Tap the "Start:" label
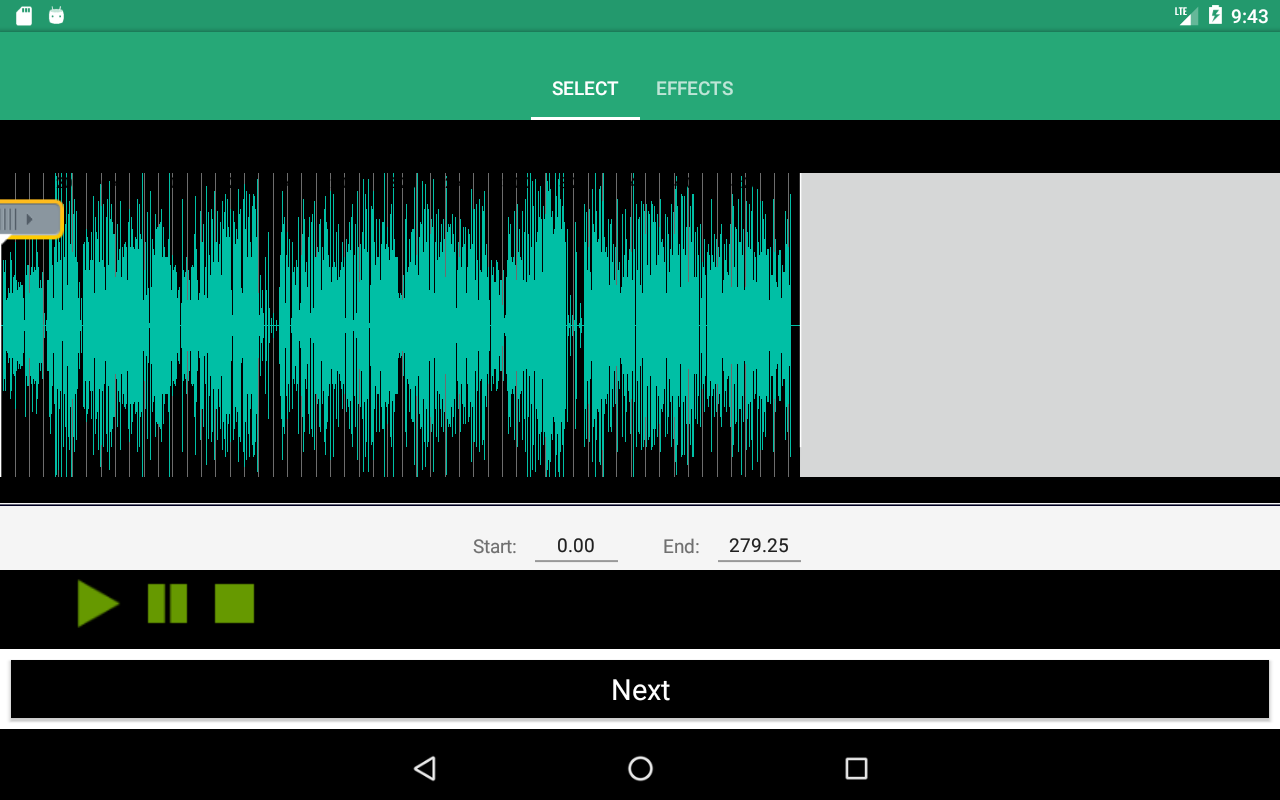 coord(495,547)
